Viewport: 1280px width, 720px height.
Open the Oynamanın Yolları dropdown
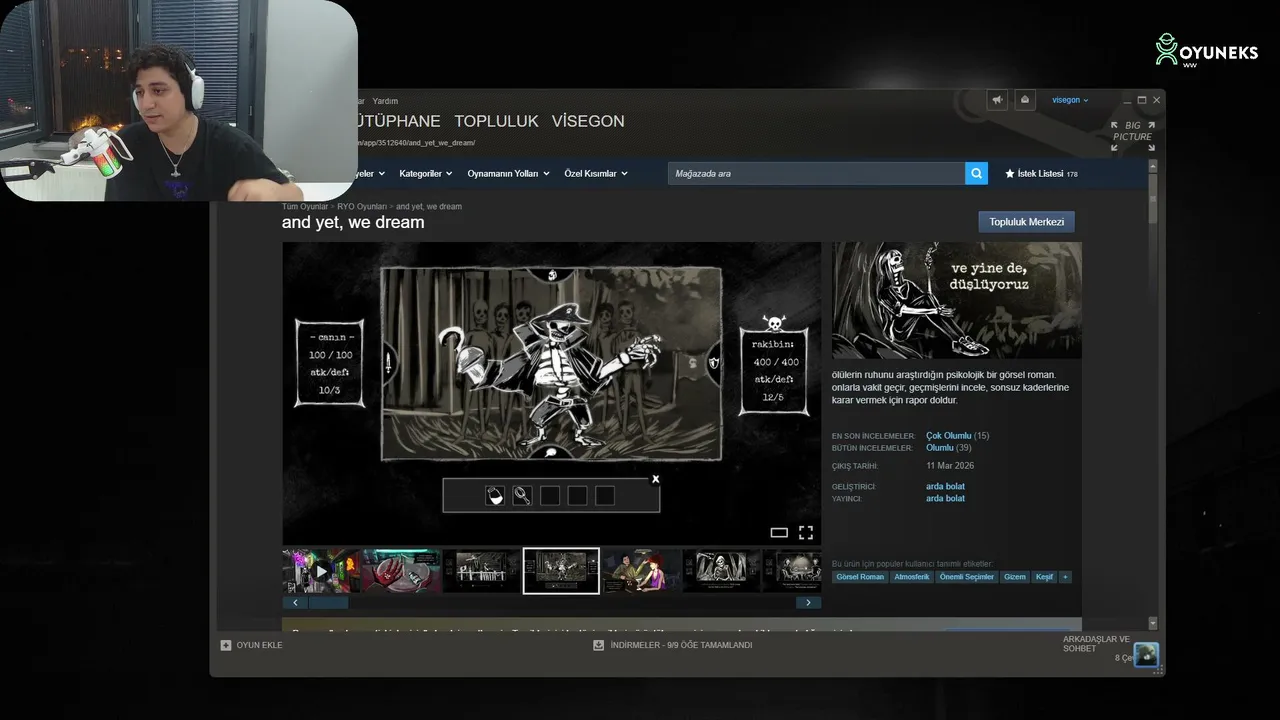509,174
